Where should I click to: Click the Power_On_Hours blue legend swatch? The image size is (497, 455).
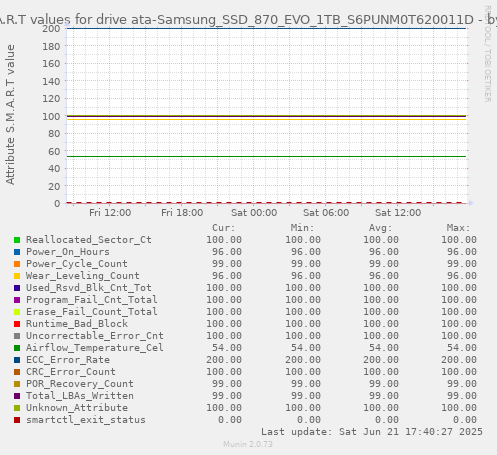[17, 252]
